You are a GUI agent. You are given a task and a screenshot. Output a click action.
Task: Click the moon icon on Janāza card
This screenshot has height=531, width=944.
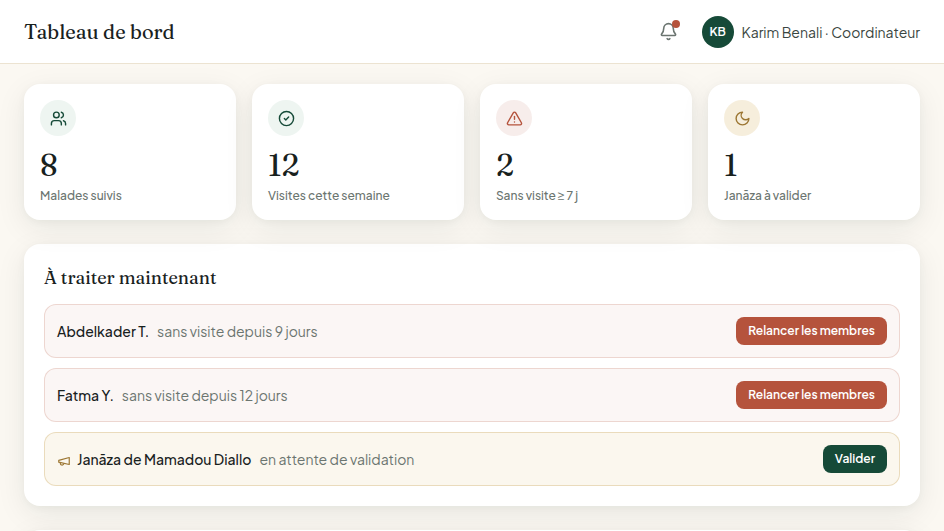coord(742,118)
